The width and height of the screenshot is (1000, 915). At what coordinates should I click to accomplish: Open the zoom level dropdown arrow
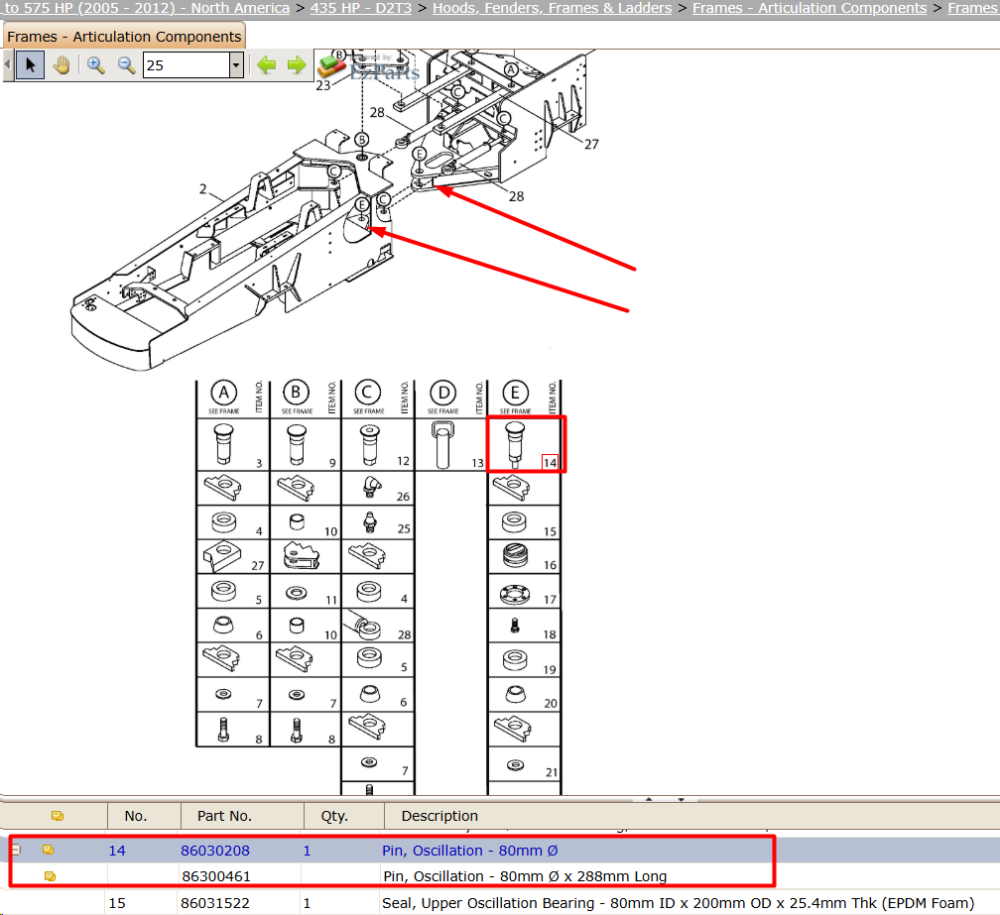(x=237, y=65)
